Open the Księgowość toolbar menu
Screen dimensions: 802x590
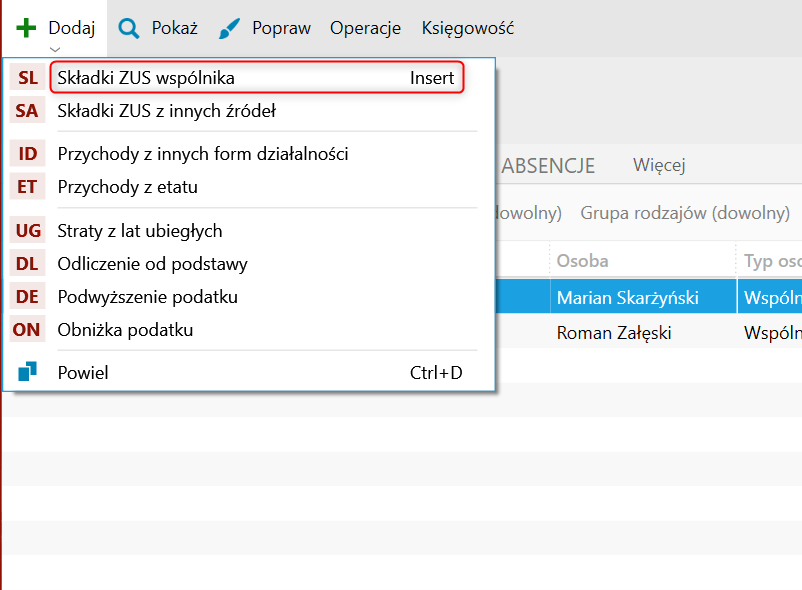point(467,28)
